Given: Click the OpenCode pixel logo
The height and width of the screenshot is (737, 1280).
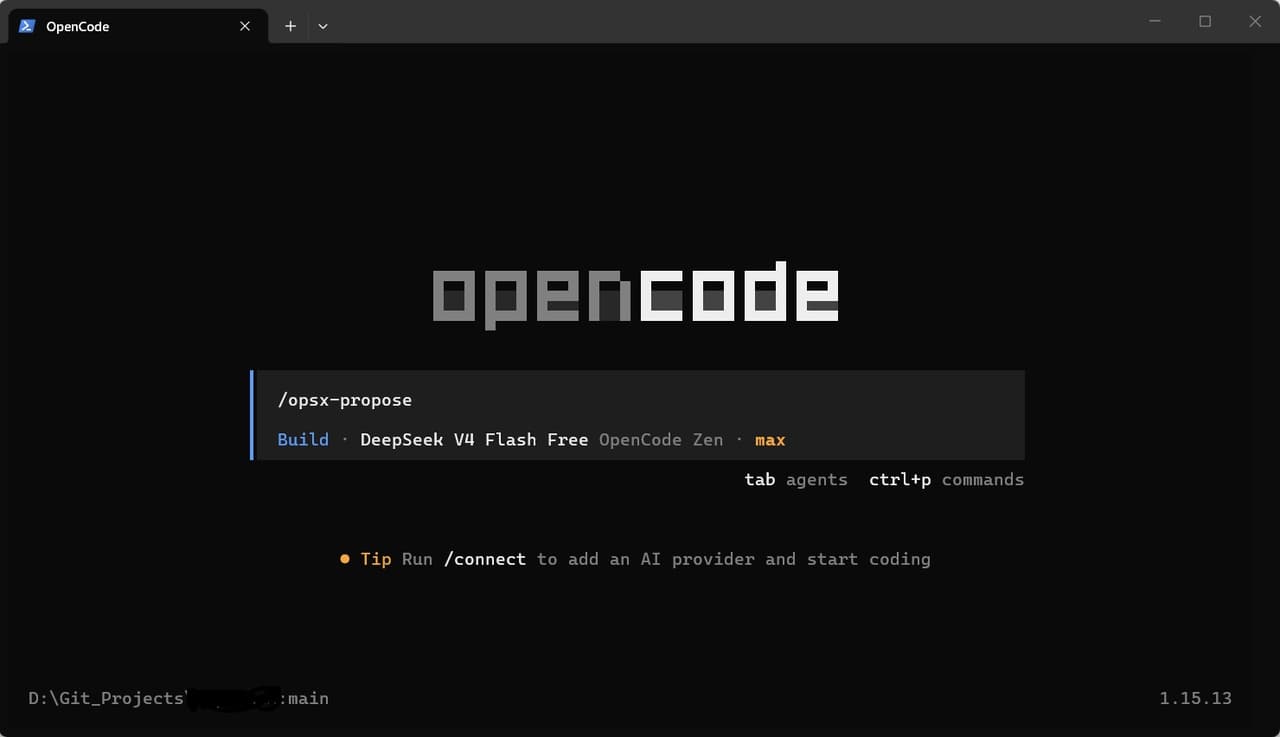Looking at the screenshot, I should coord(636,296).
